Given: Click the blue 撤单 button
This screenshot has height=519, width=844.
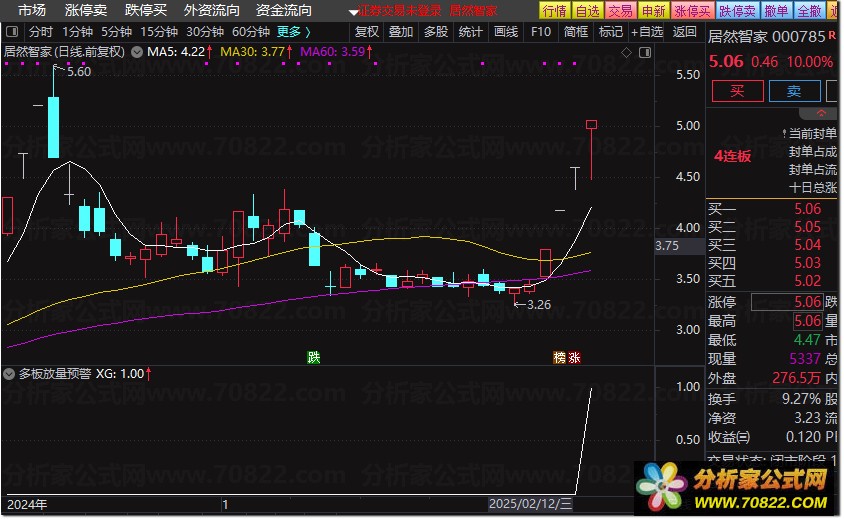Looking at the screenshot, I should pyautogui.click(x=776, y=11).
